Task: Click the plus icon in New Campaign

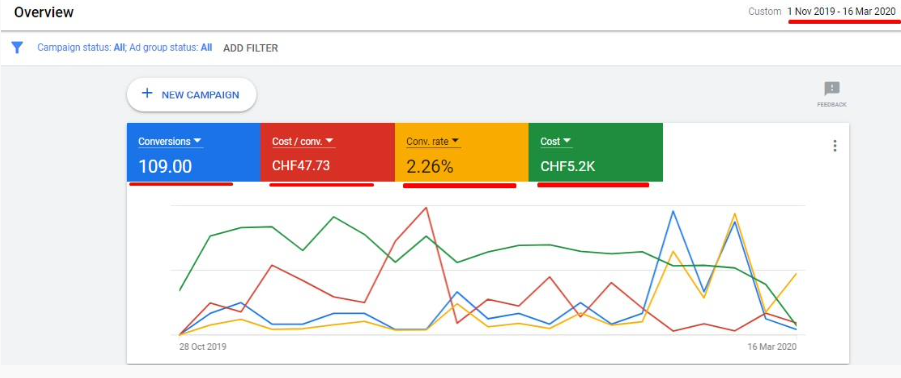Action: [147, 94]
